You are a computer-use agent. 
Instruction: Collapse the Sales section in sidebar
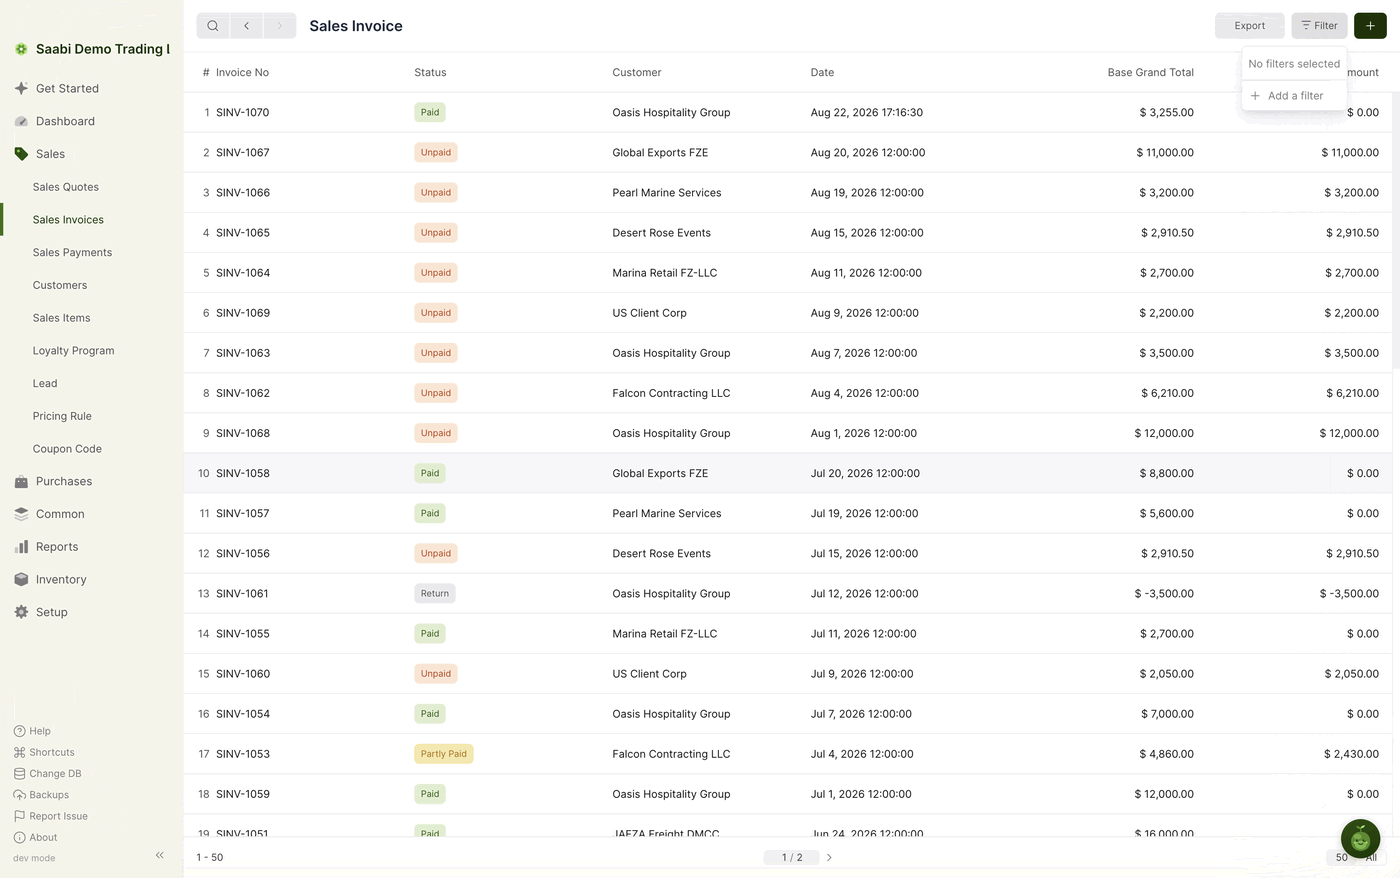pos(50,154)
